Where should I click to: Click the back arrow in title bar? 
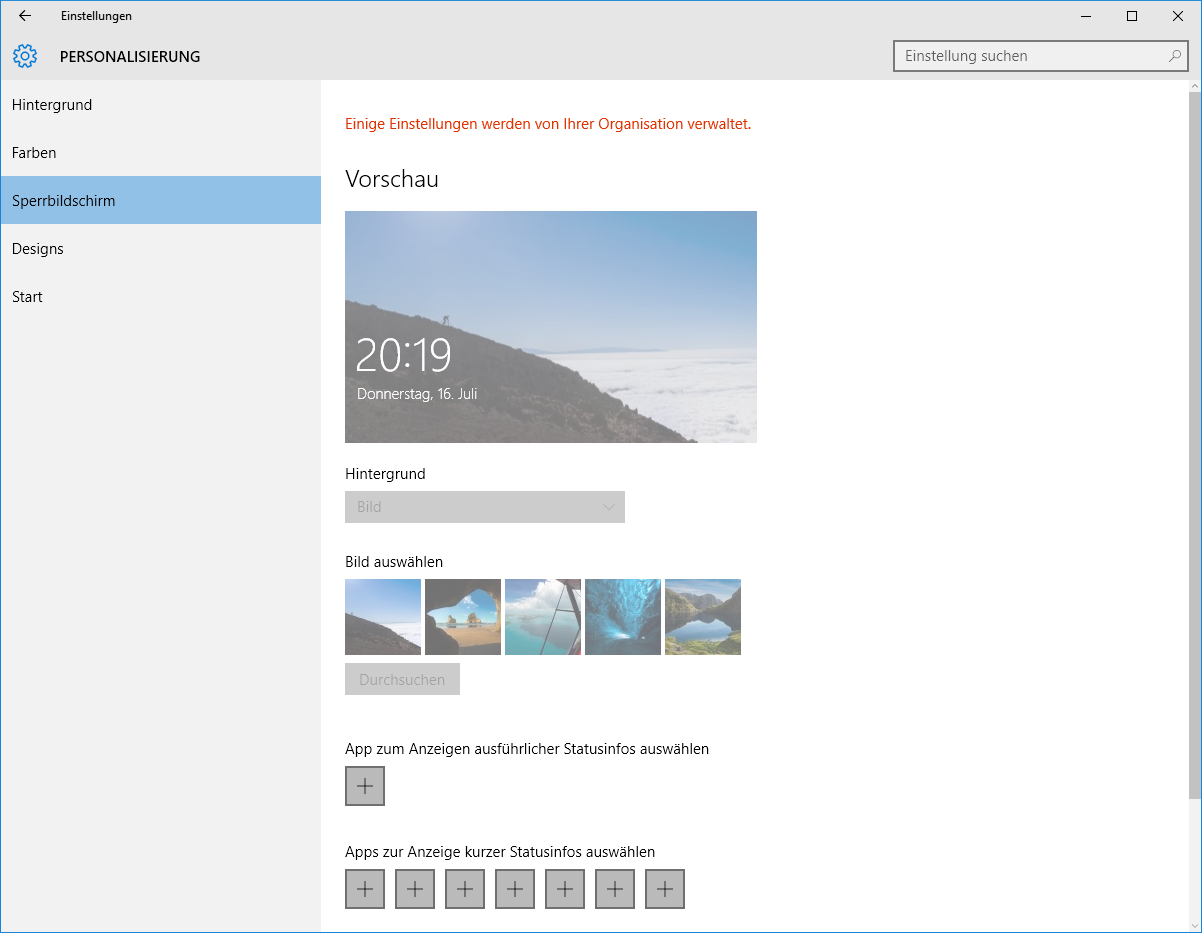coord(25,16)
